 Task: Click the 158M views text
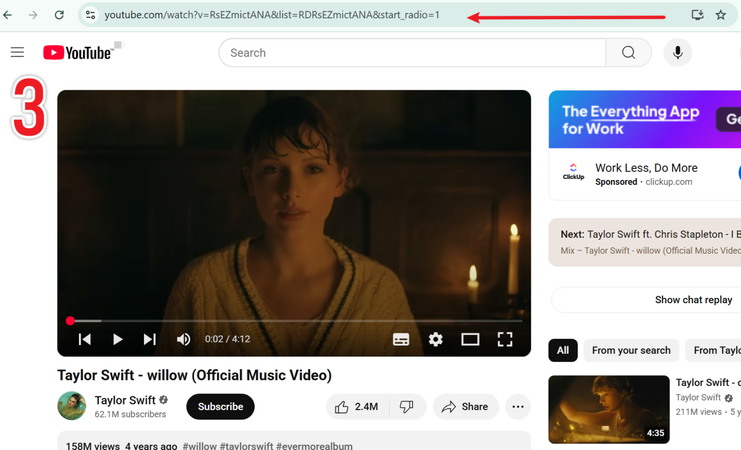(x=93, y=446)
